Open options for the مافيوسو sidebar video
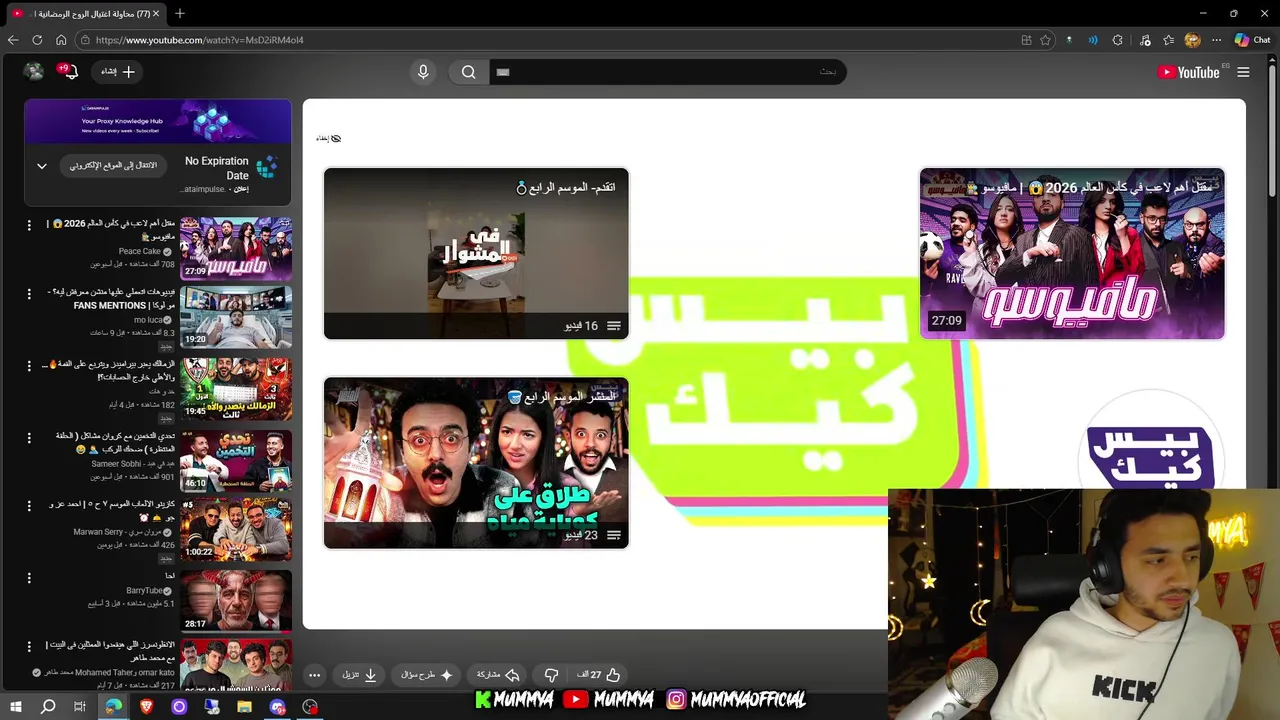This screenshot has height=720, width=1280. coord(29,225)
